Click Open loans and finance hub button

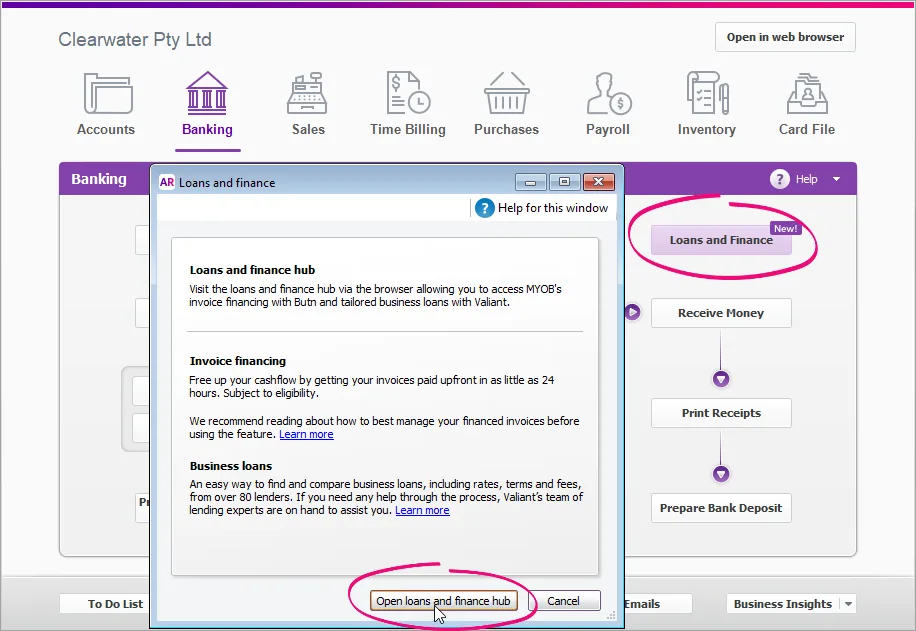pyautogui.click(x=443, y=601)
